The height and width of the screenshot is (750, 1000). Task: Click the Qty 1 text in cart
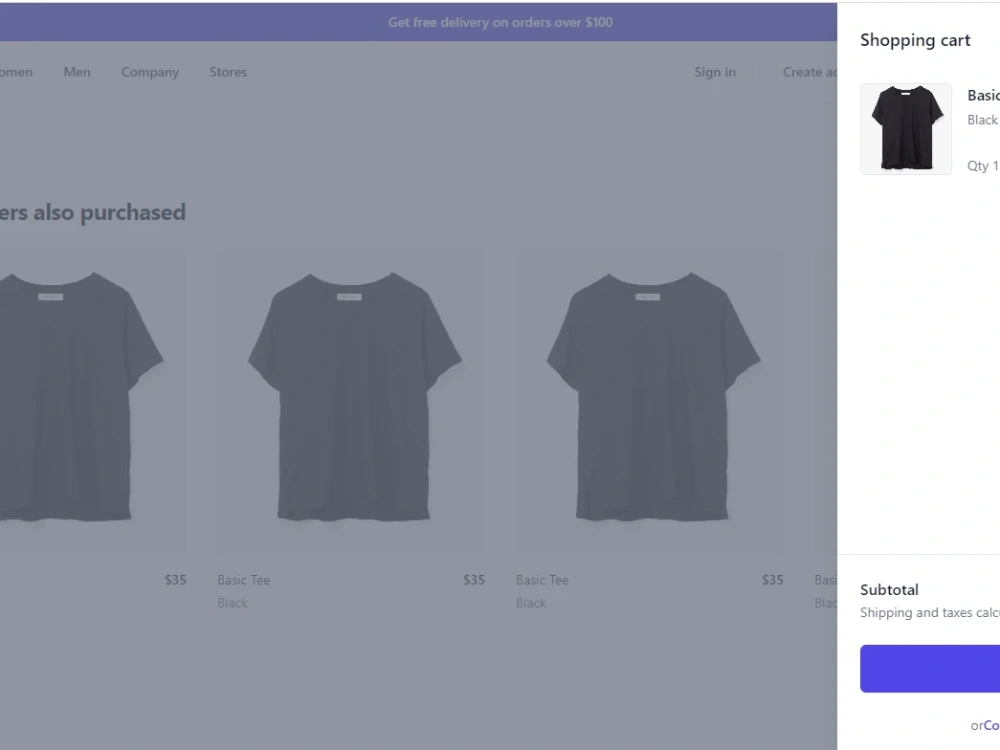[983, 166]
